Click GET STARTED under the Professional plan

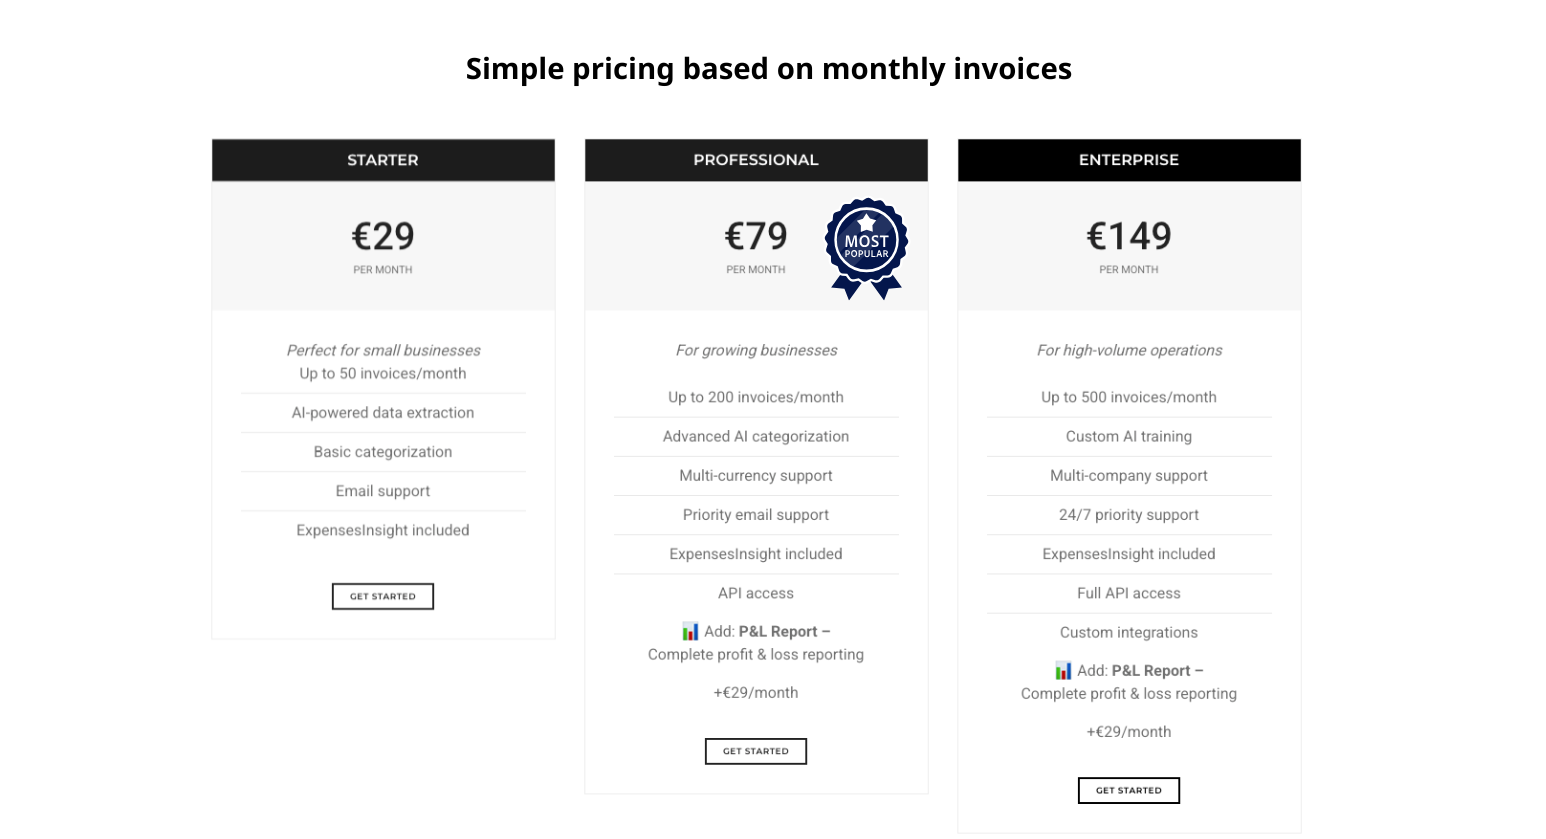pyautogui.click(x=756, y=751)
